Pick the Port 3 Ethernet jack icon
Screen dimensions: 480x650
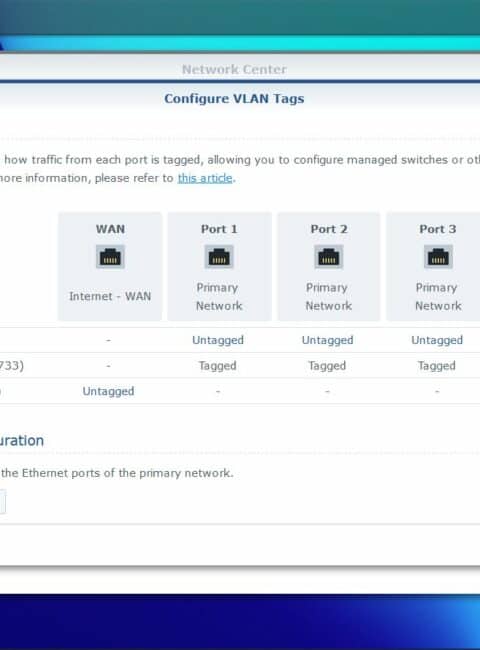(x=438, y=257)
